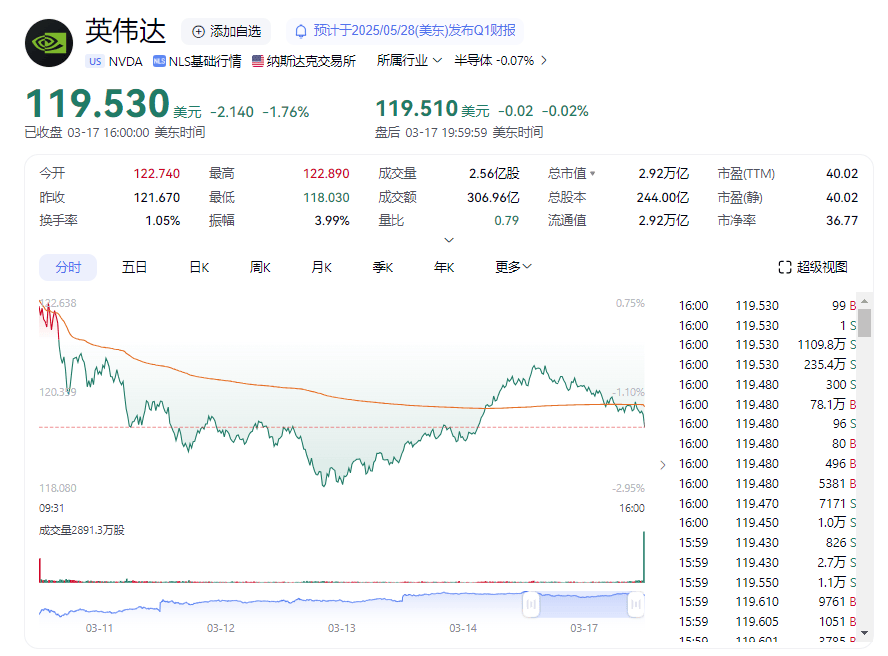Switch to the 月K chart tab
This screenshot has height=656, width=888.
click(321, 267)
